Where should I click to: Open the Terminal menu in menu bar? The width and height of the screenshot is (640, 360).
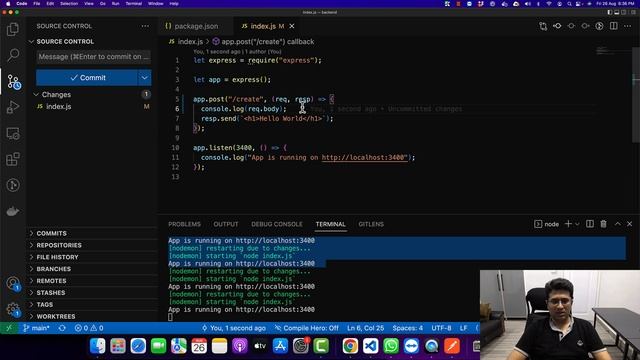133,3
